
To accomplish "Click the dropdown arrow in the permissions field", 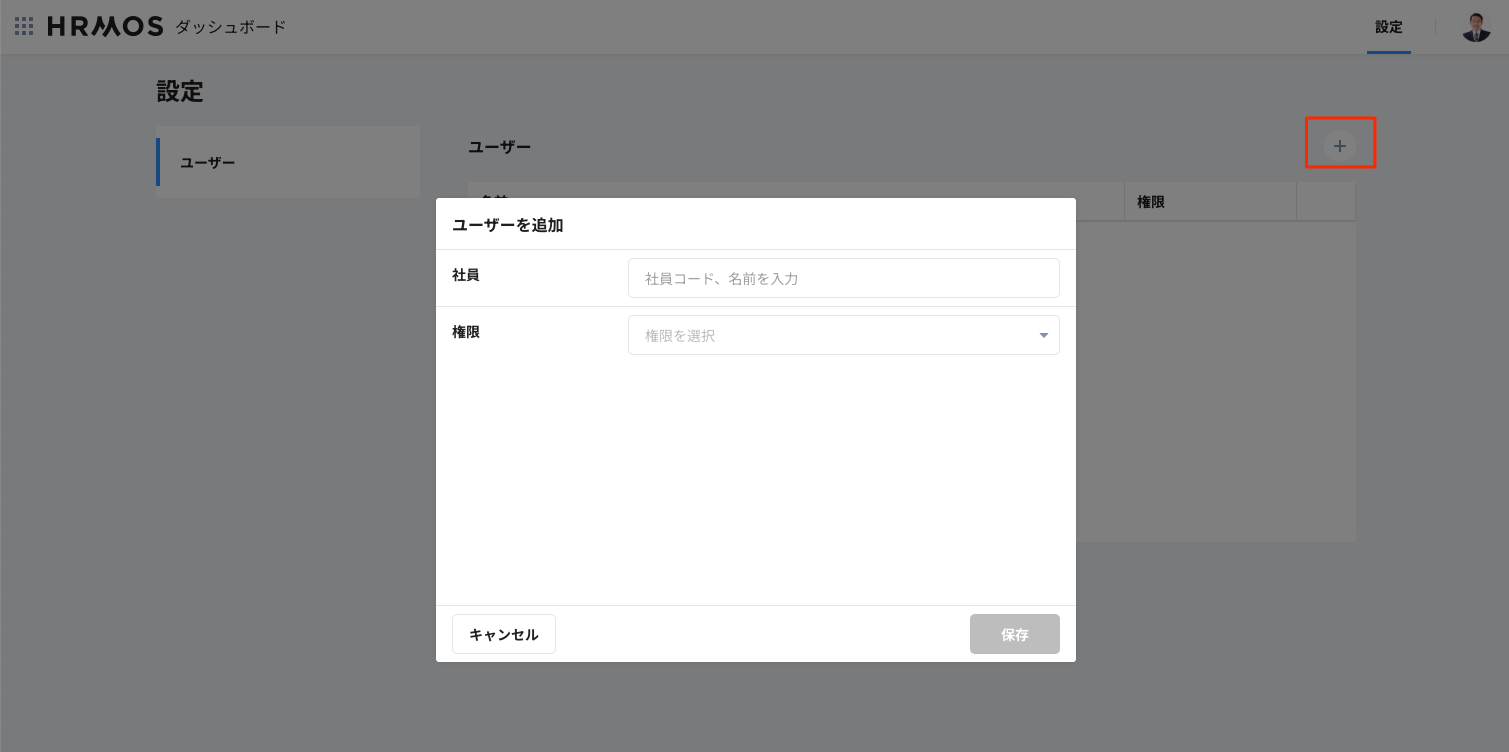I will click(1043, 334).
